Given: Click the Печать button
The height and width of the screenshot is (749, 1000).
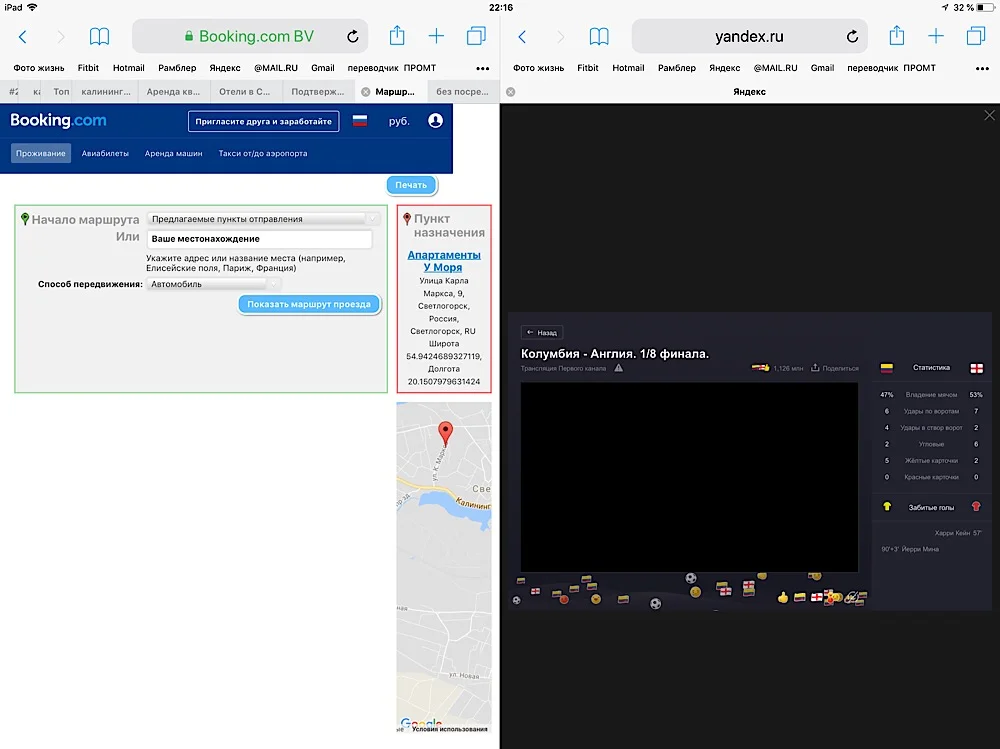Looking at the screenshot, I should coord(411,185).
